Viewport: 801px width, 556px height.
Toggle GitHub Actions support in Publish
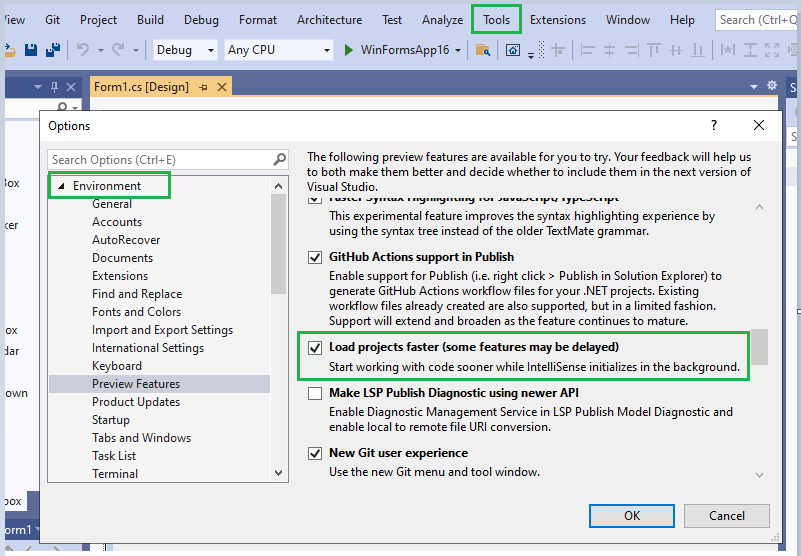pyautogui.click(x=316, y=258)
